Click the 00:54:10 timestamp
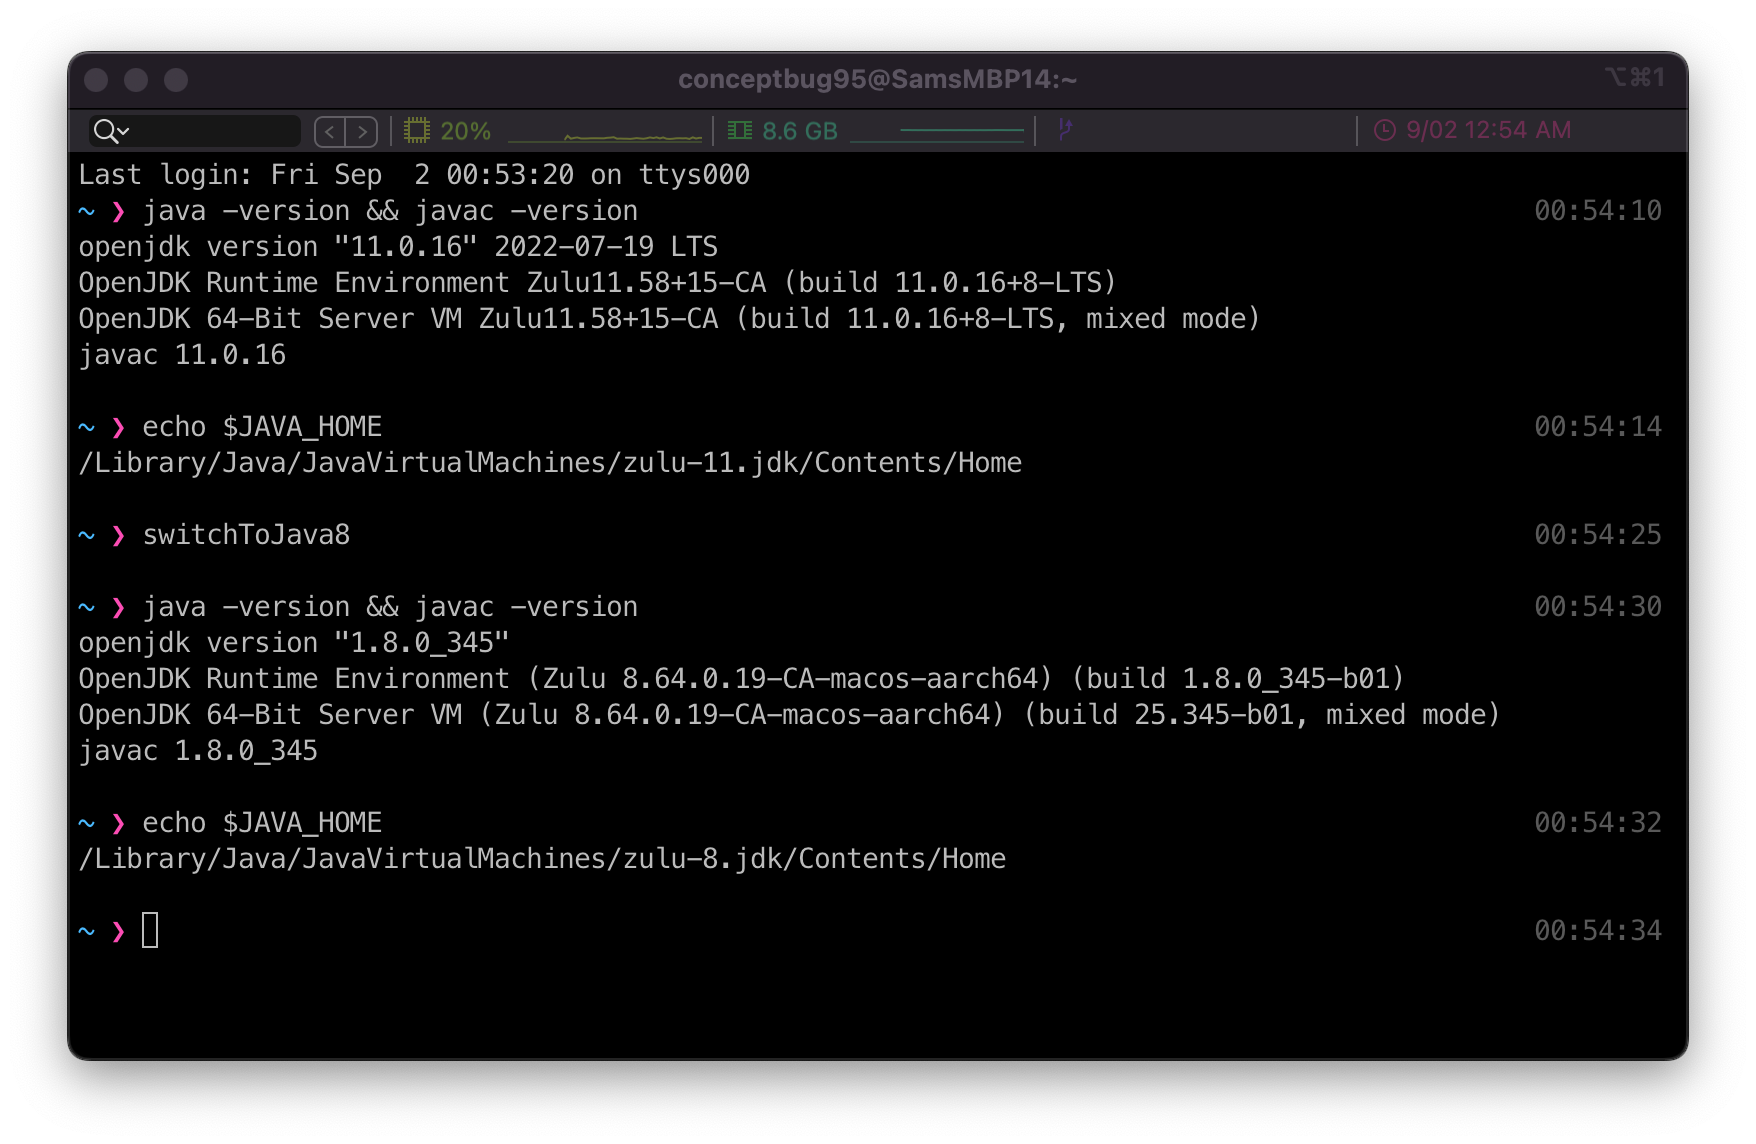1756x1144 pixels. click(x=1598, y=211)
